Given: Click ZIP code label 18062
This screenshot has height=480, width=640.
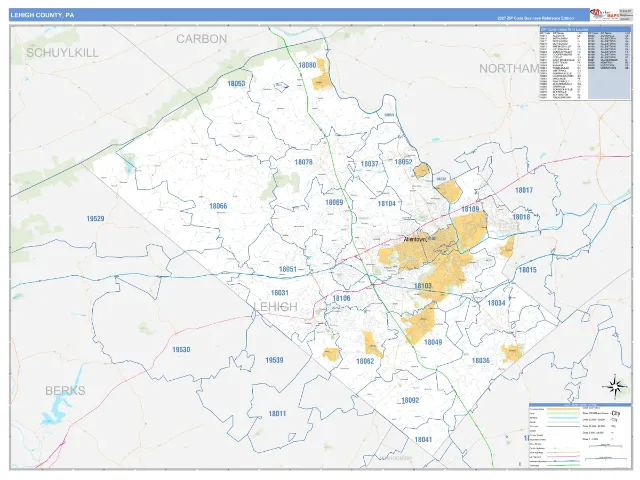Looking at the screenshot, I should pos(365,361).
